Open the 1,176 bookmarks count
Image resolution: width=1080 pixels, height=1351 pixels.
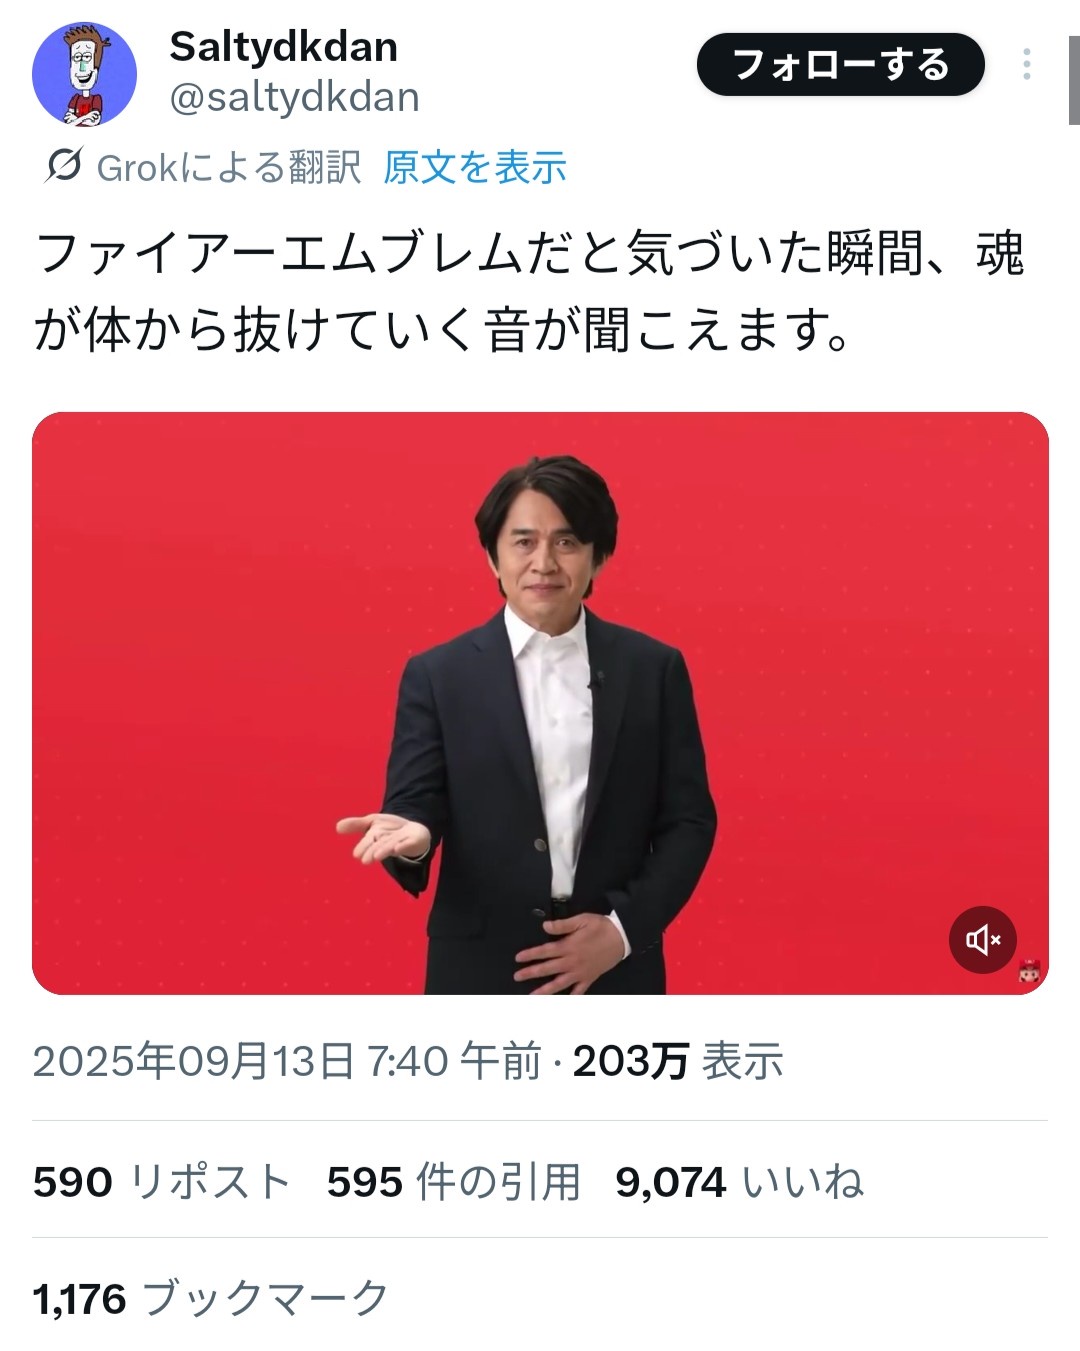[210, 1298]
